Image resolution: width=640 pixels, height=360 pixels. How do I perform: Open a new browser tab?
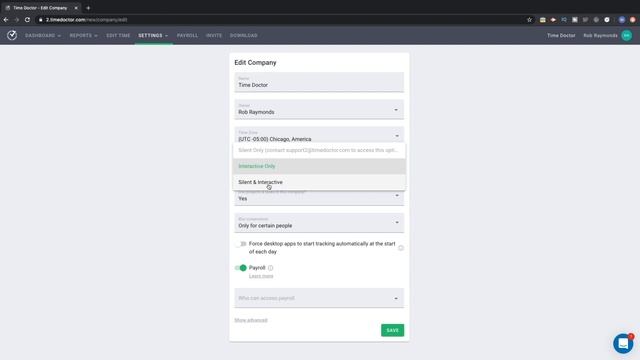[88, 8]
